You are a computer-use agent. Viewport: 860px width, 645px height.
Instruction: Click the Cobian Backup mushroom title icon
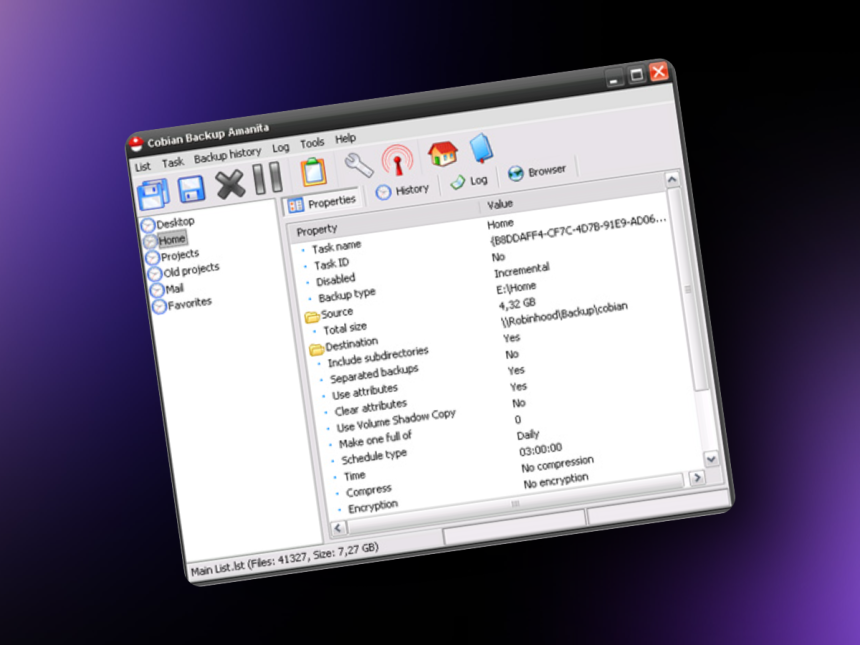pyautogui.click(x=137, y=144)
